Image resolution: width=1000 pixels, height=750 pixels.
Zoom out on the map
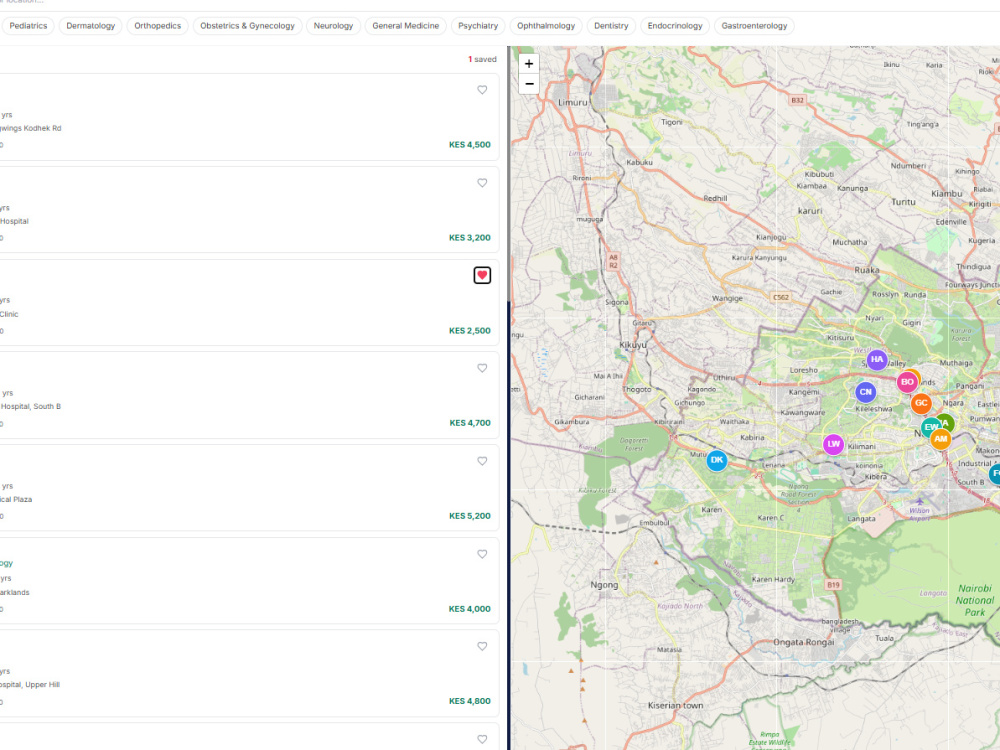pyautogui.click(x=529, y=84)
